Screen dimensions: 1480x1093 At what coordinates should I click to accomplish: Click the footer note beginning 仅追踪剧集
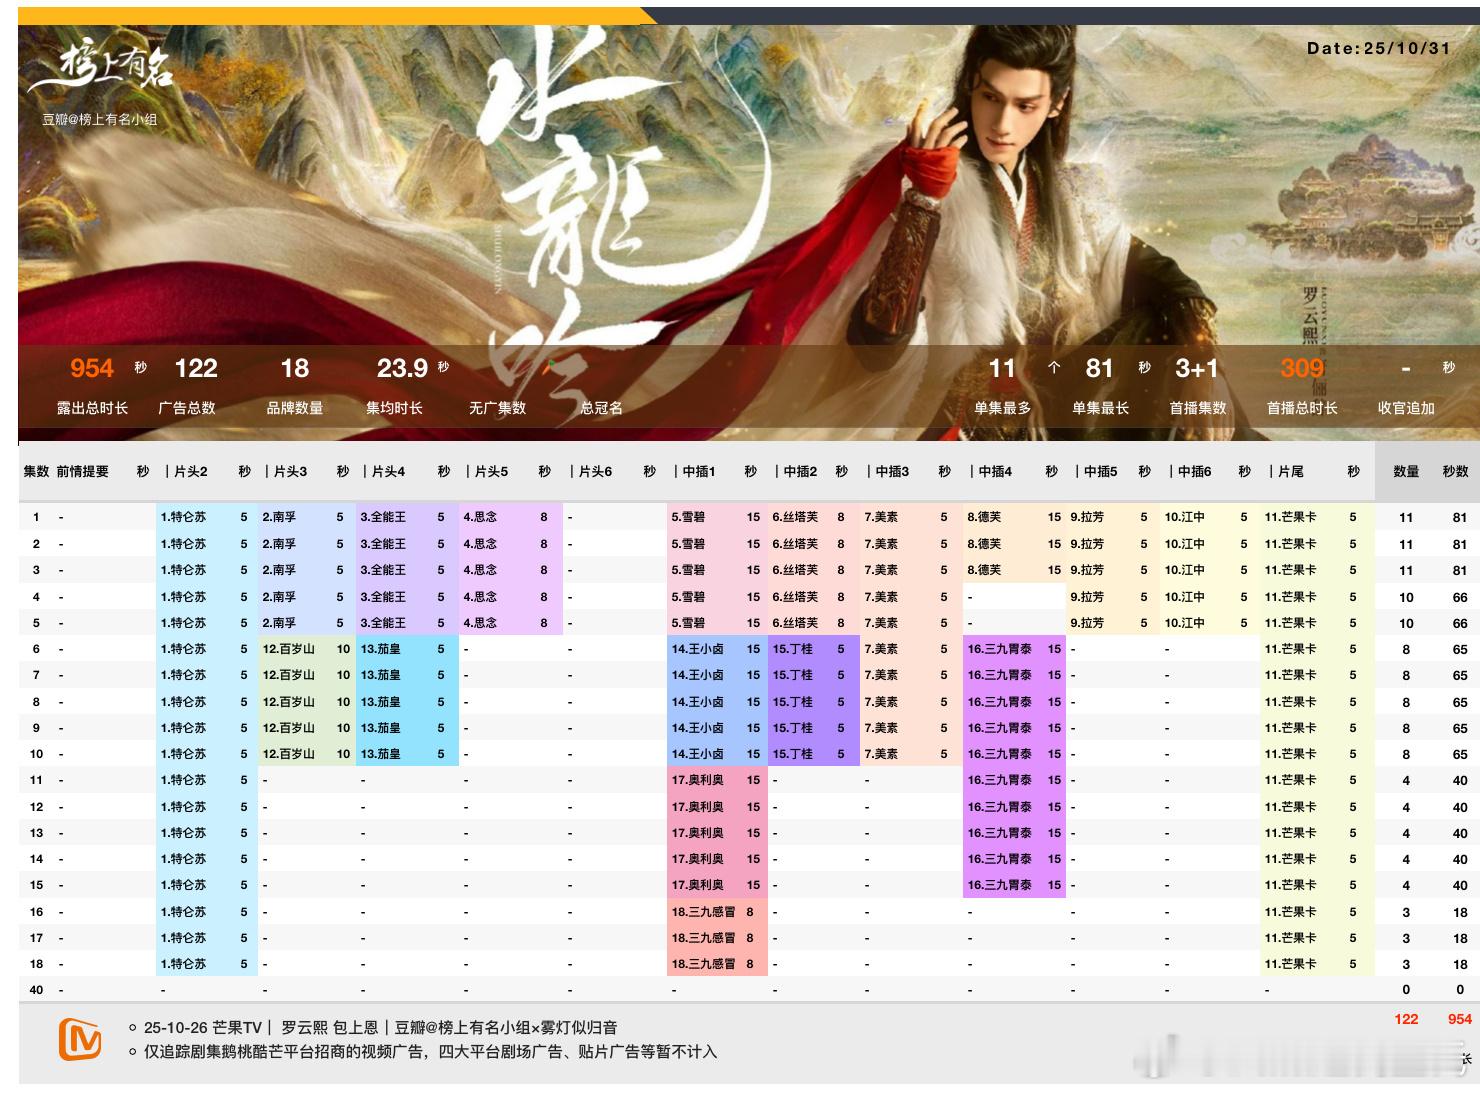430,1052
